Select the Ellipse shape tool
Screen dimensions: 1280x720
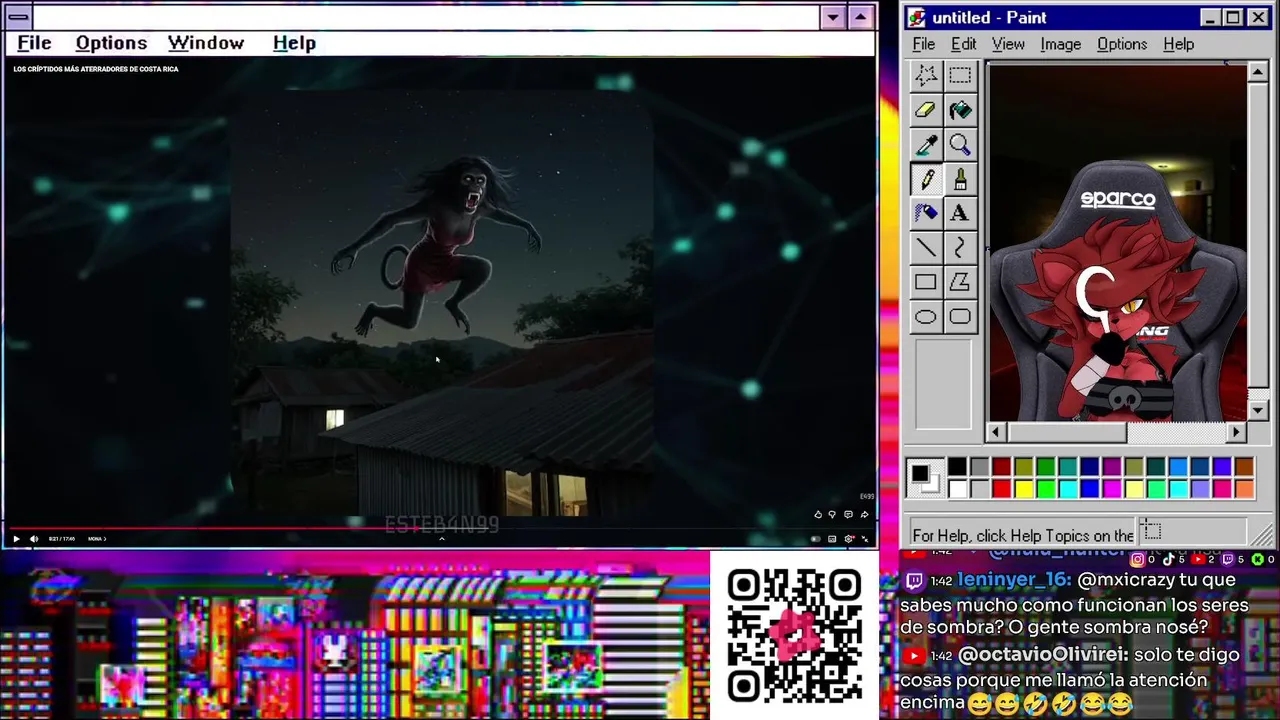926,317
